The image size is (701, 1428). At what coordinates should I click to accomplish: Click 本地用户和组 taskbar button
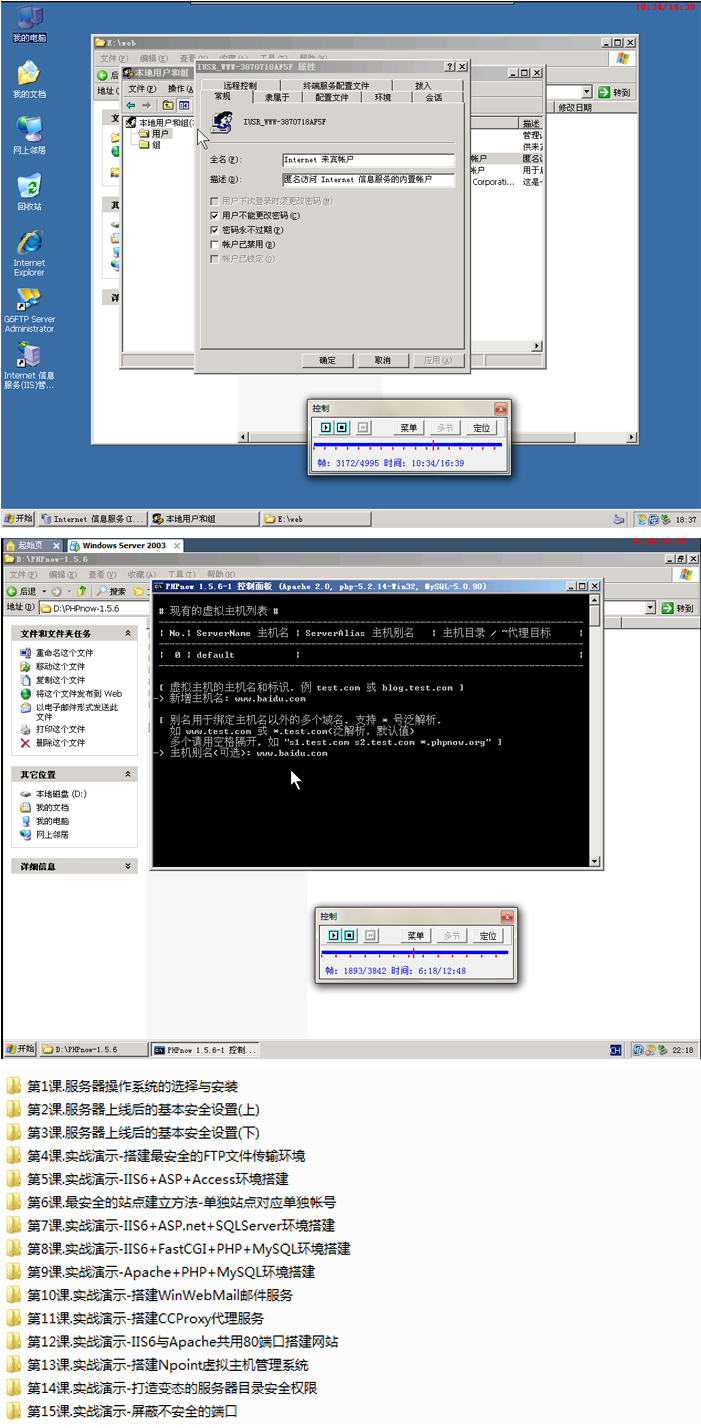[203, 519]
